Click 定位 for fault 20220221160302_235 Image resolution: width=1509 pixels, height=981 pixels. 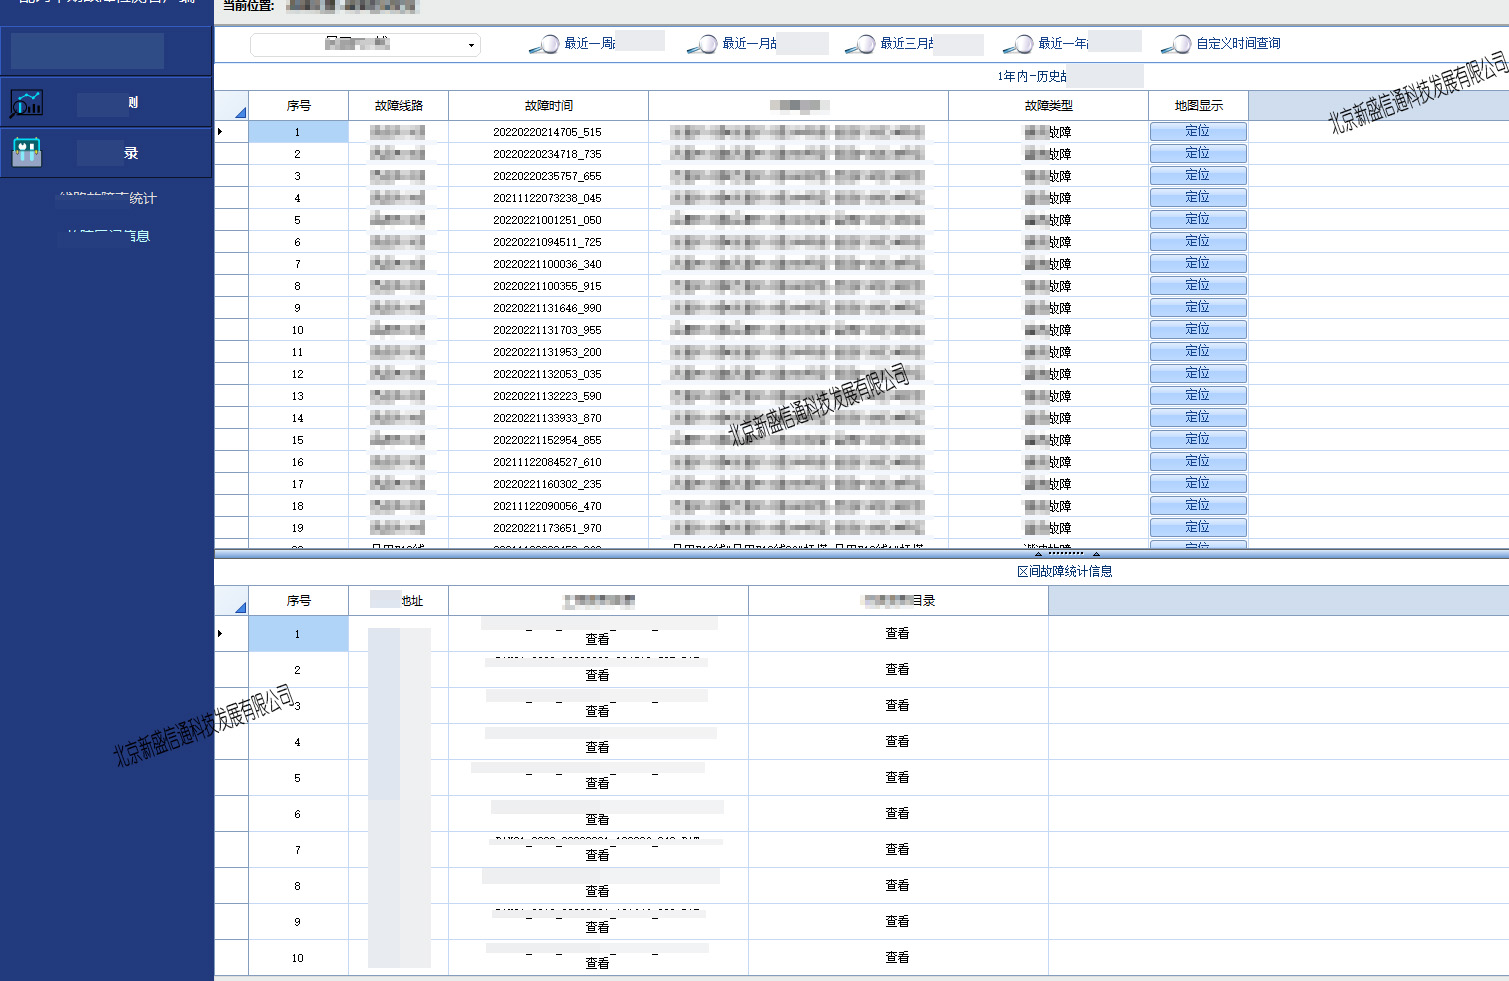tap(1198, 483)
